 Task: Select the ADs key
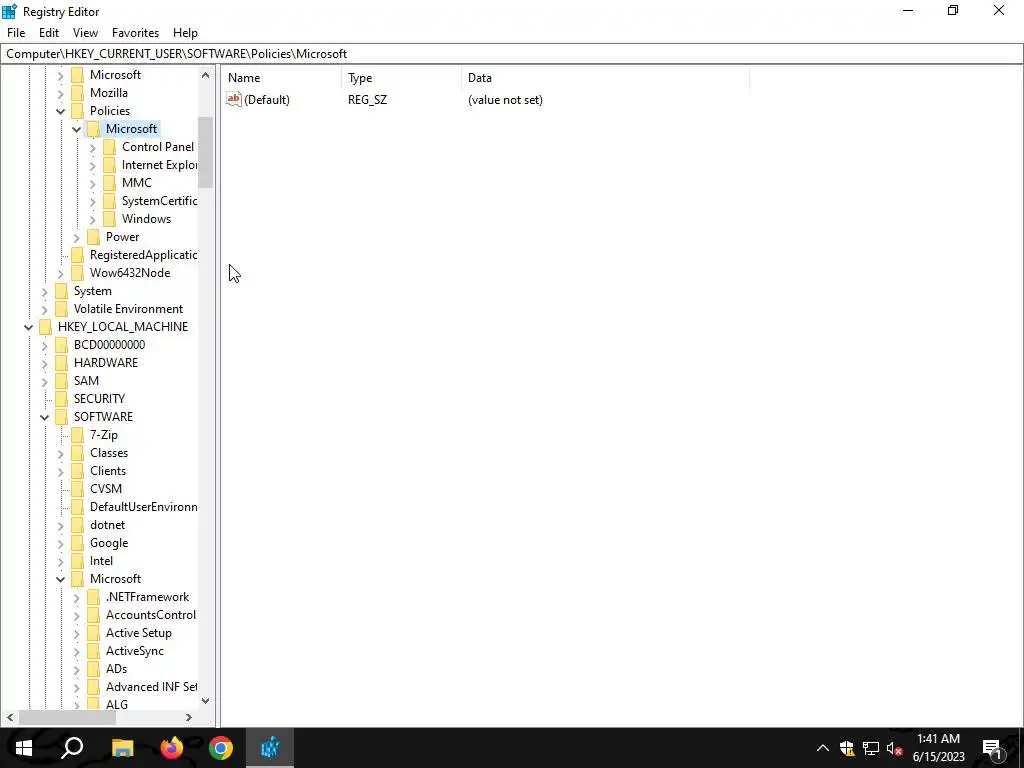pos(116,669)
